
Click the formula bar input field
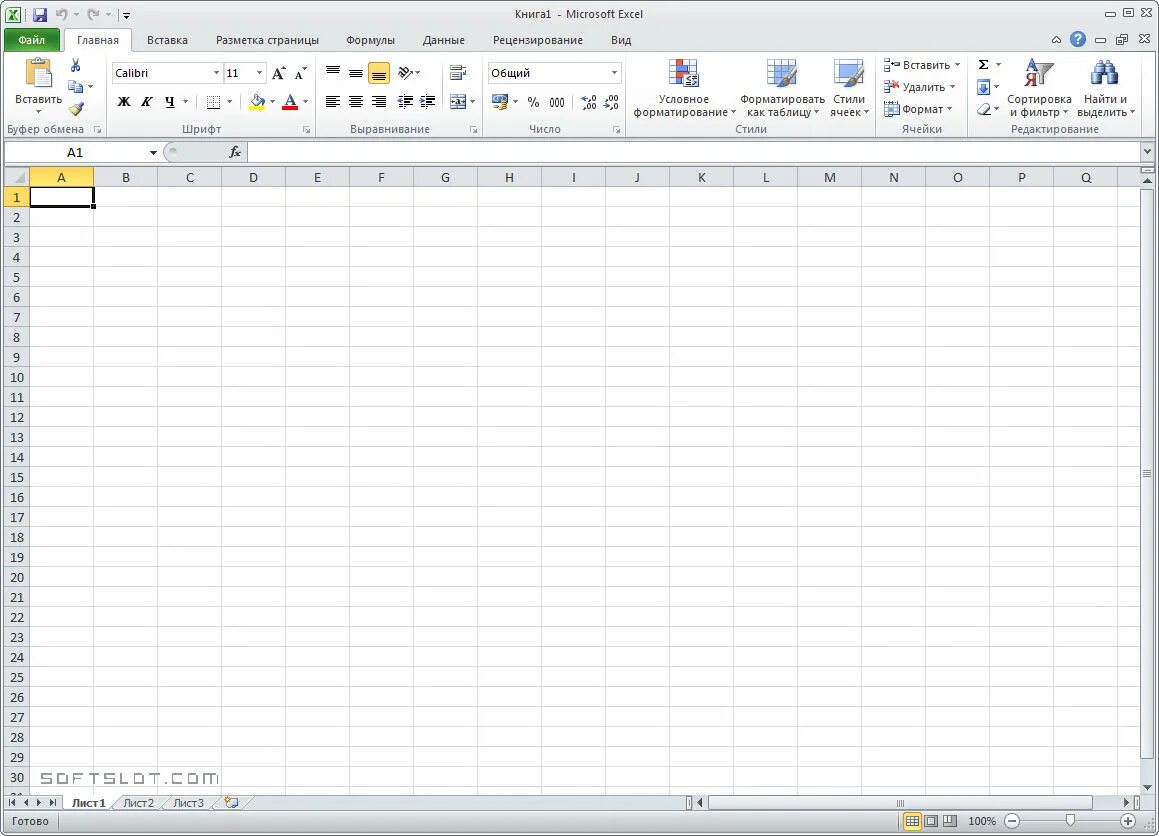[x=693, y=152]
